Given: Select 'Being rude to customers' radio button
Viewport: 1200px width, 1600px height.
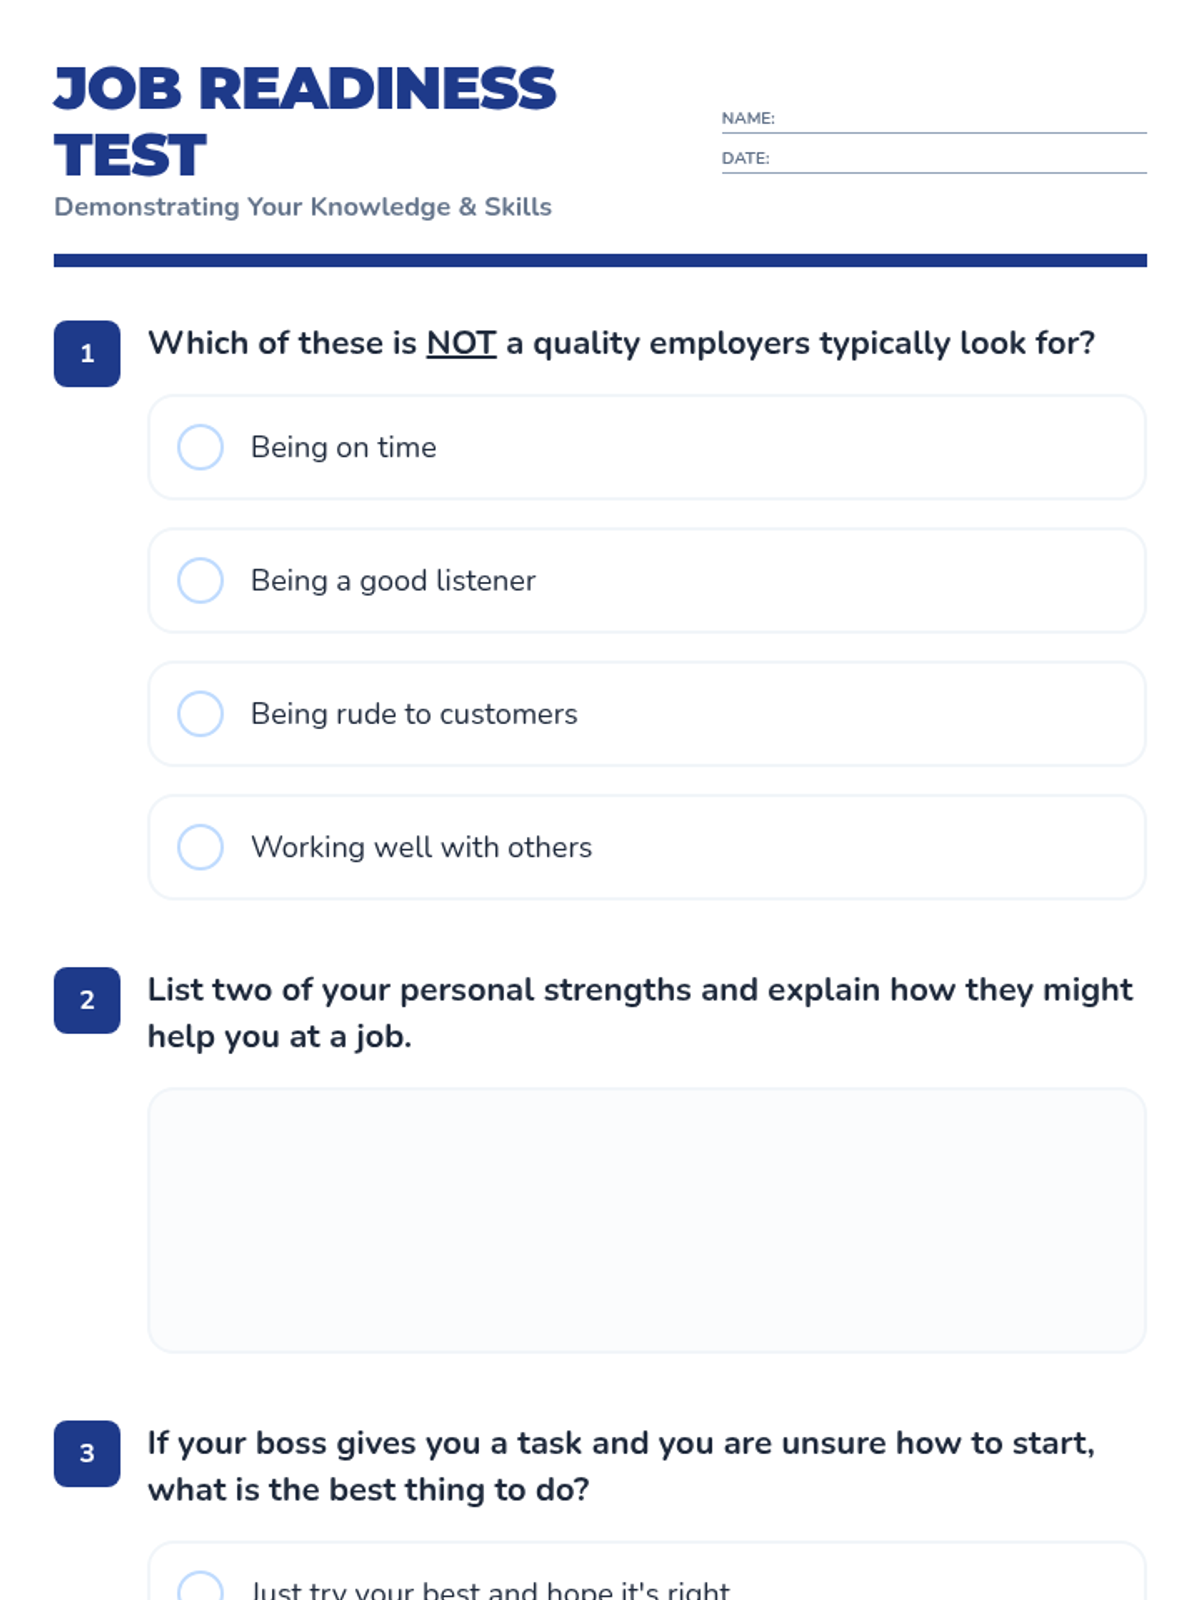Looking at the screenshot, I should [200, 714].
